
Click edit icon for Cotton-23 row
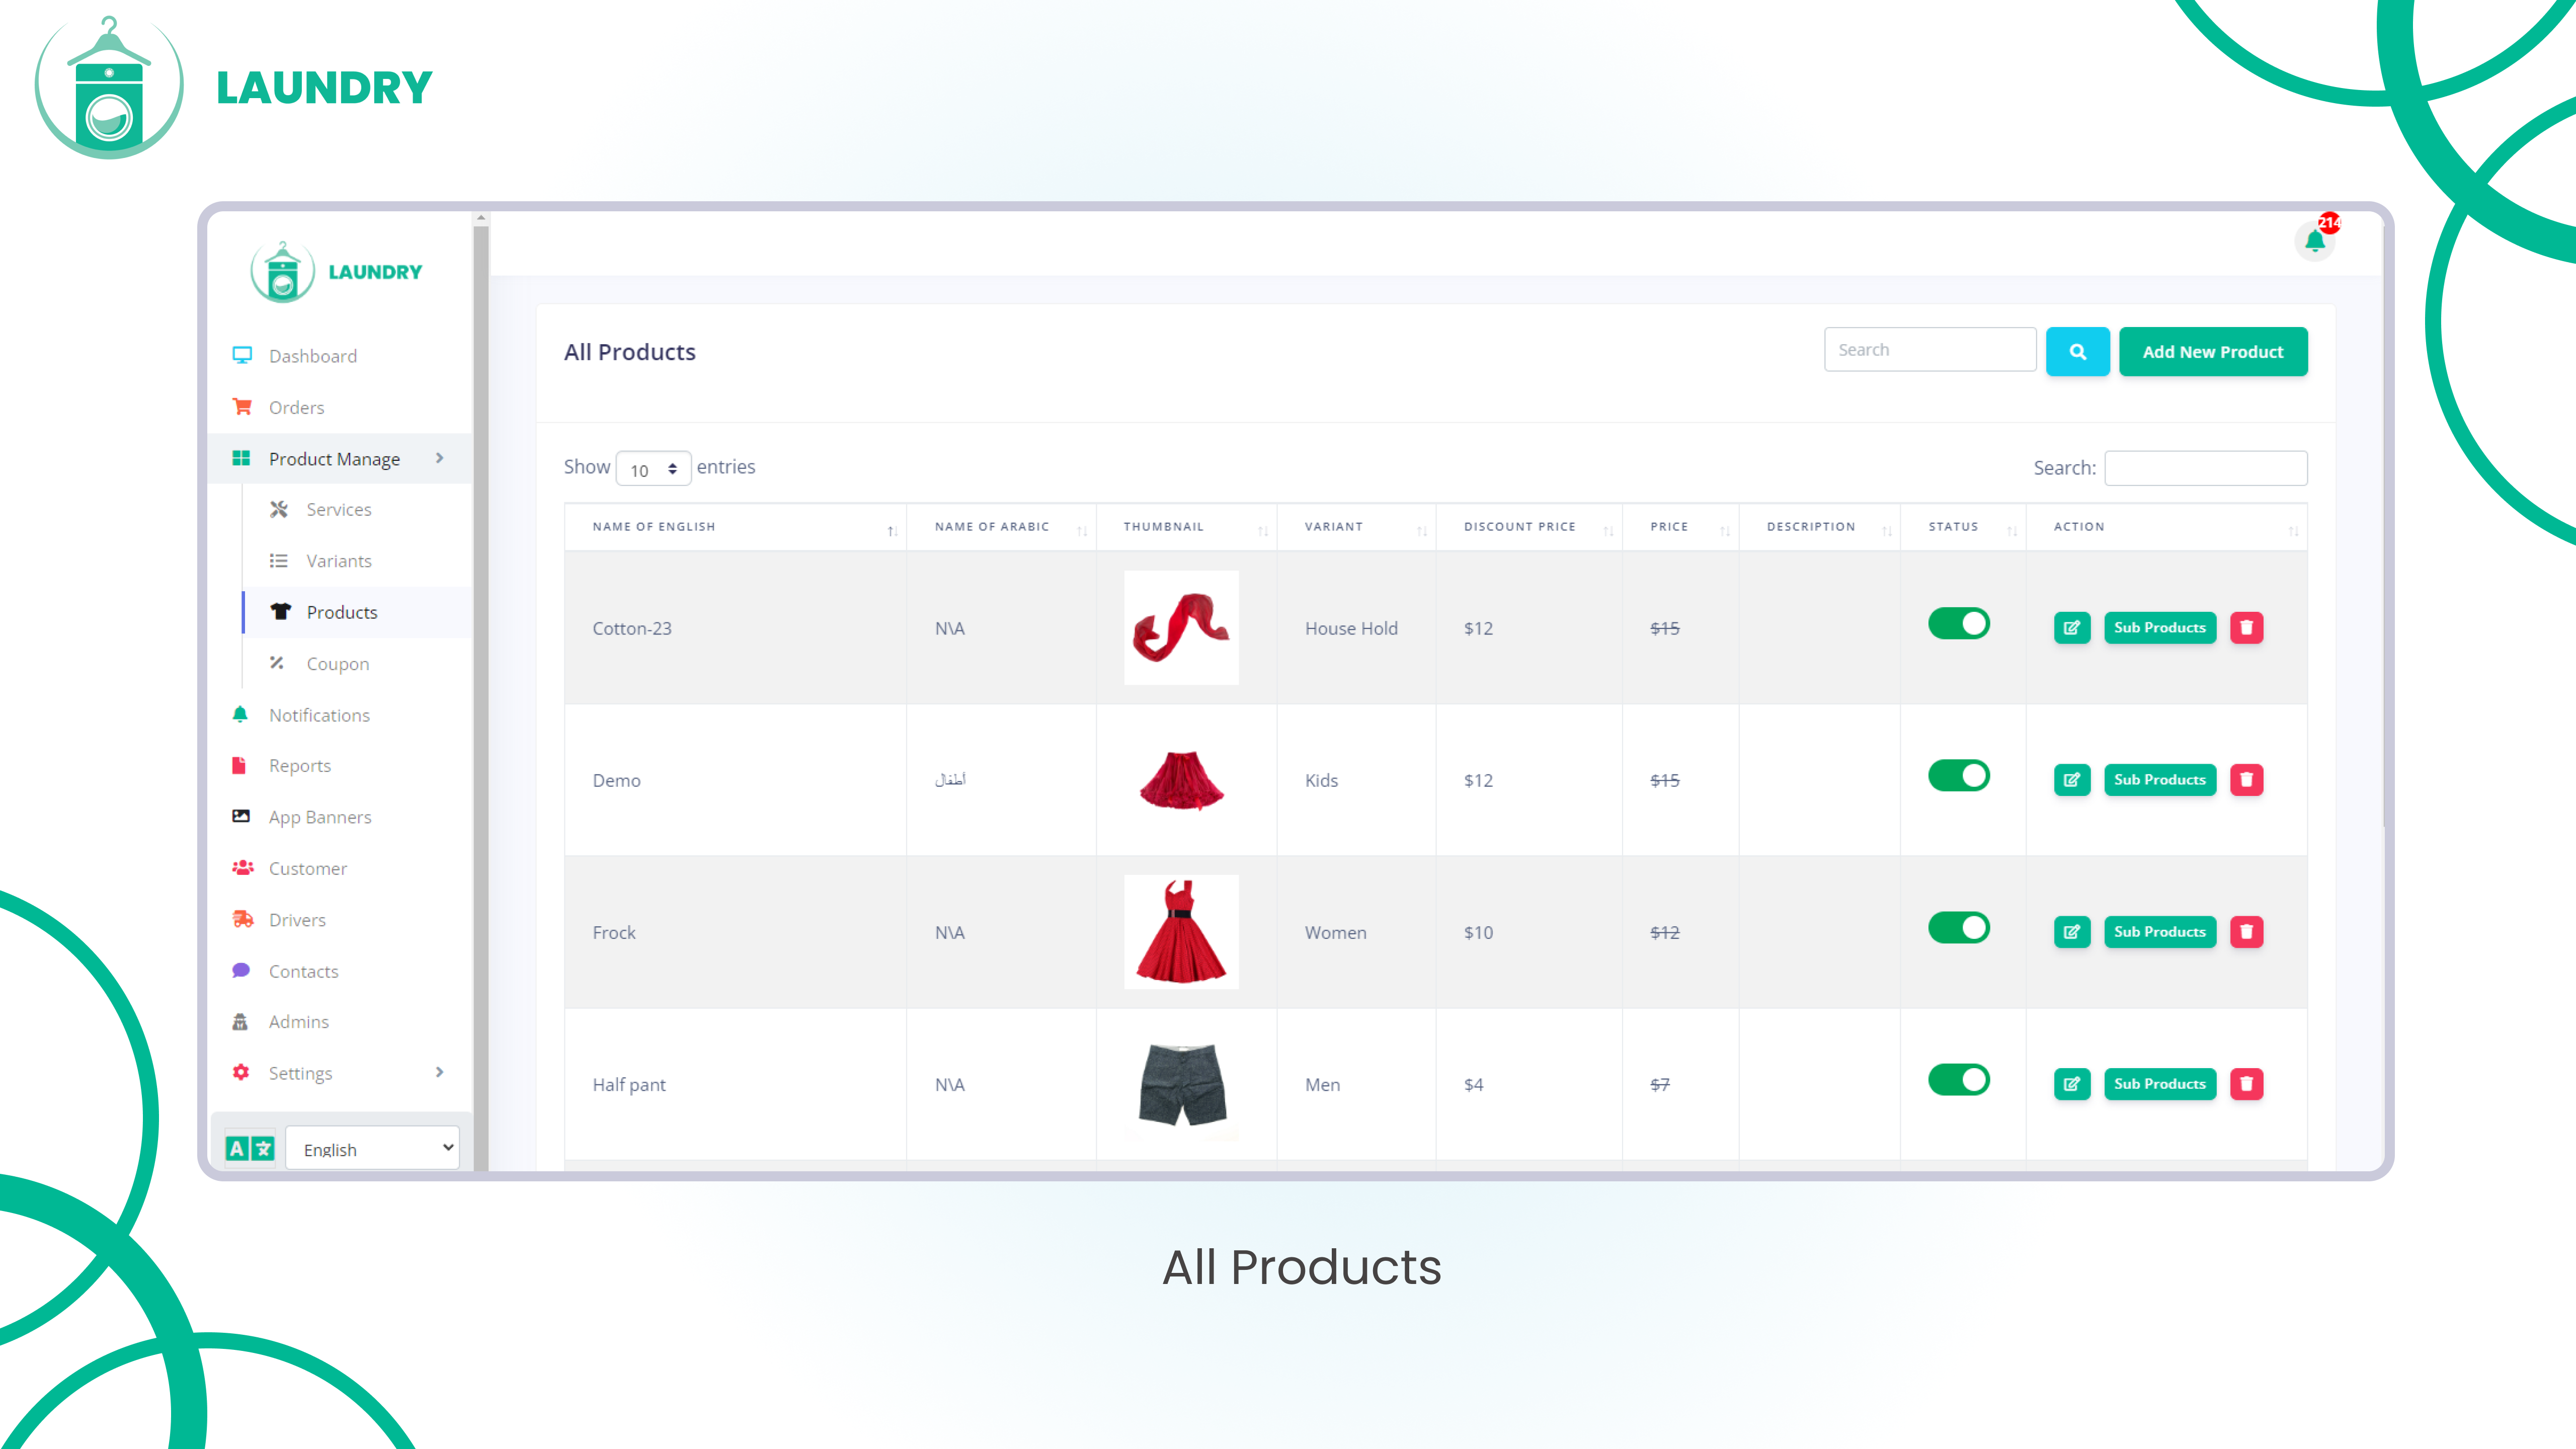(x=2071, y=628)
